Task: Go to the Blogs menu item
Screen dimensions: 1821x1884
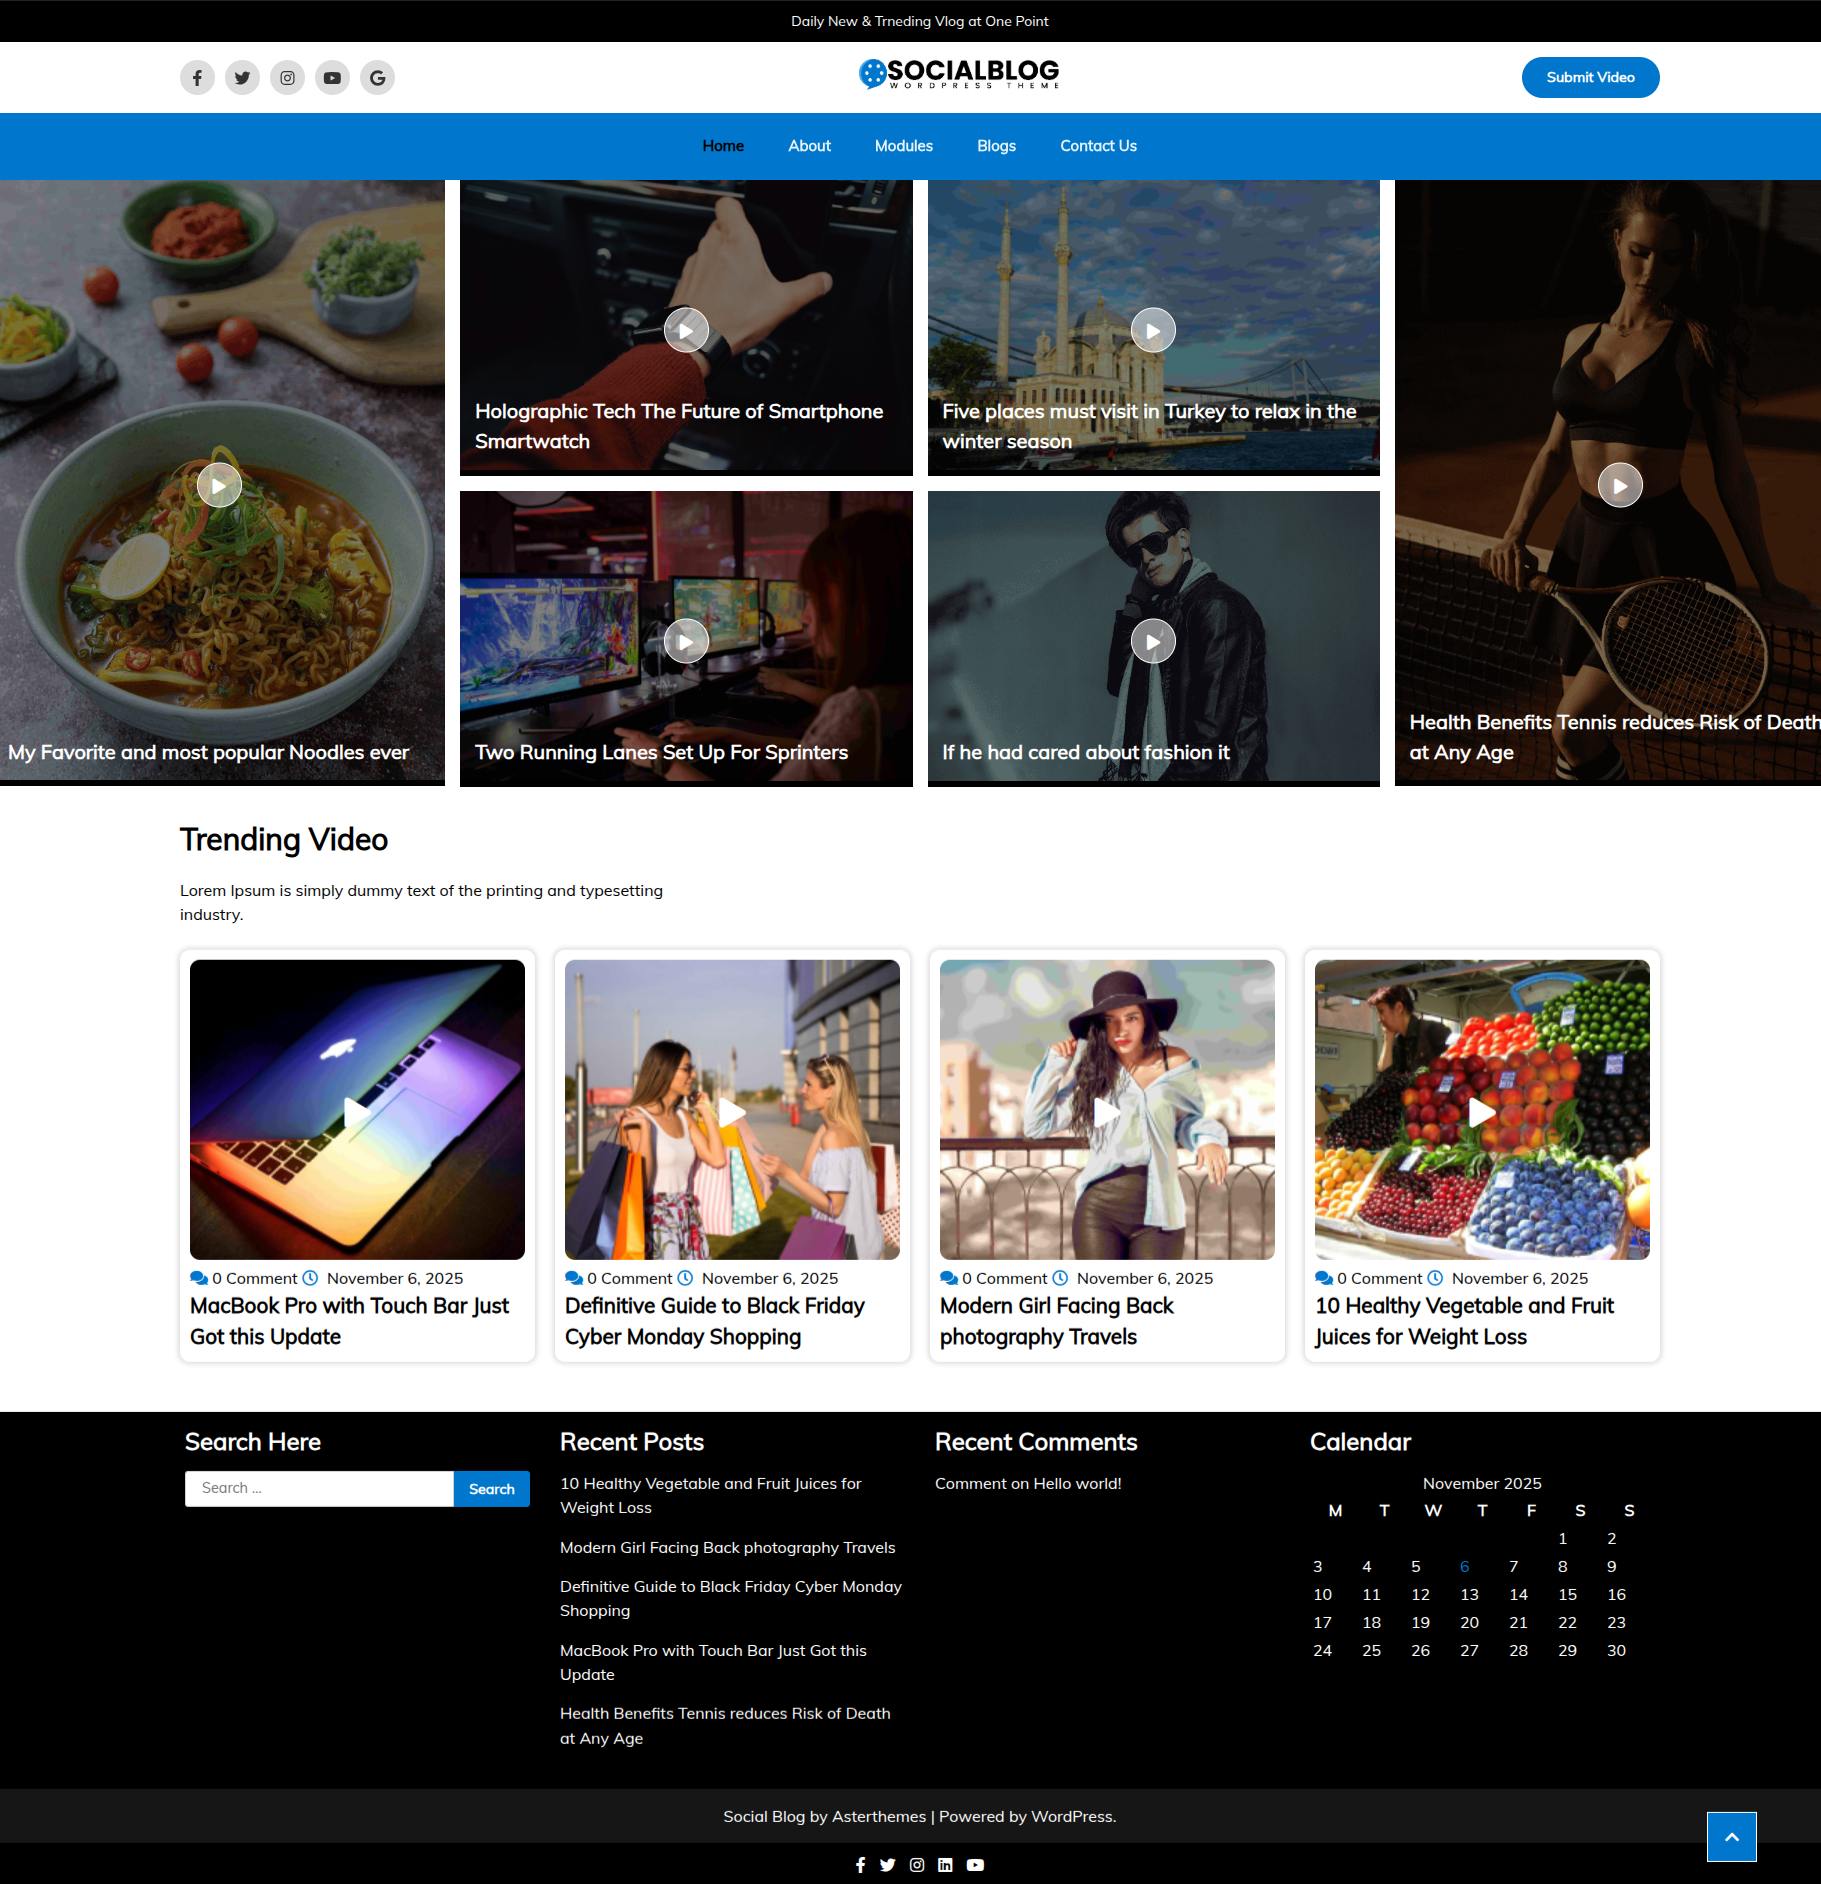Action: coord(996,146)
